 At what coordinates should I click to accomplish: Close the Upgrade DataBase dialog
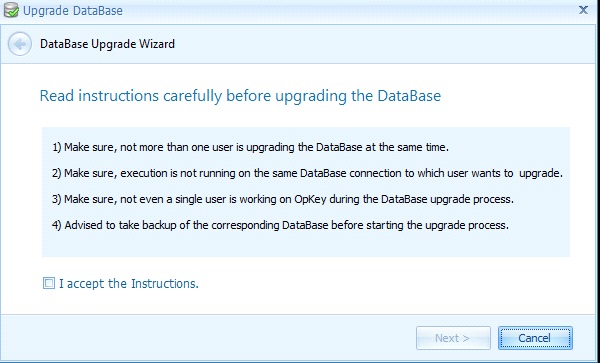tap(583, 10)
